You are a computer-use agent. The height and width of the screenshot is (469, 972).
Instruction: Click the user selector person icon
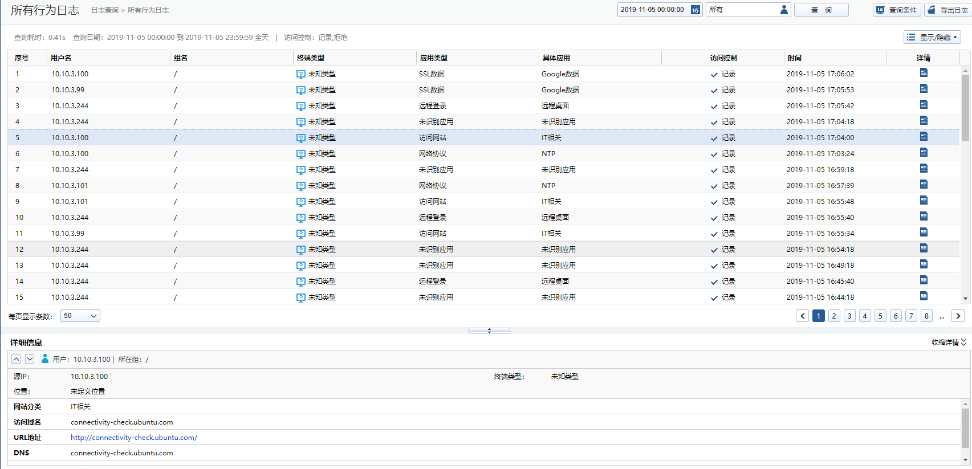coord(784,9)
